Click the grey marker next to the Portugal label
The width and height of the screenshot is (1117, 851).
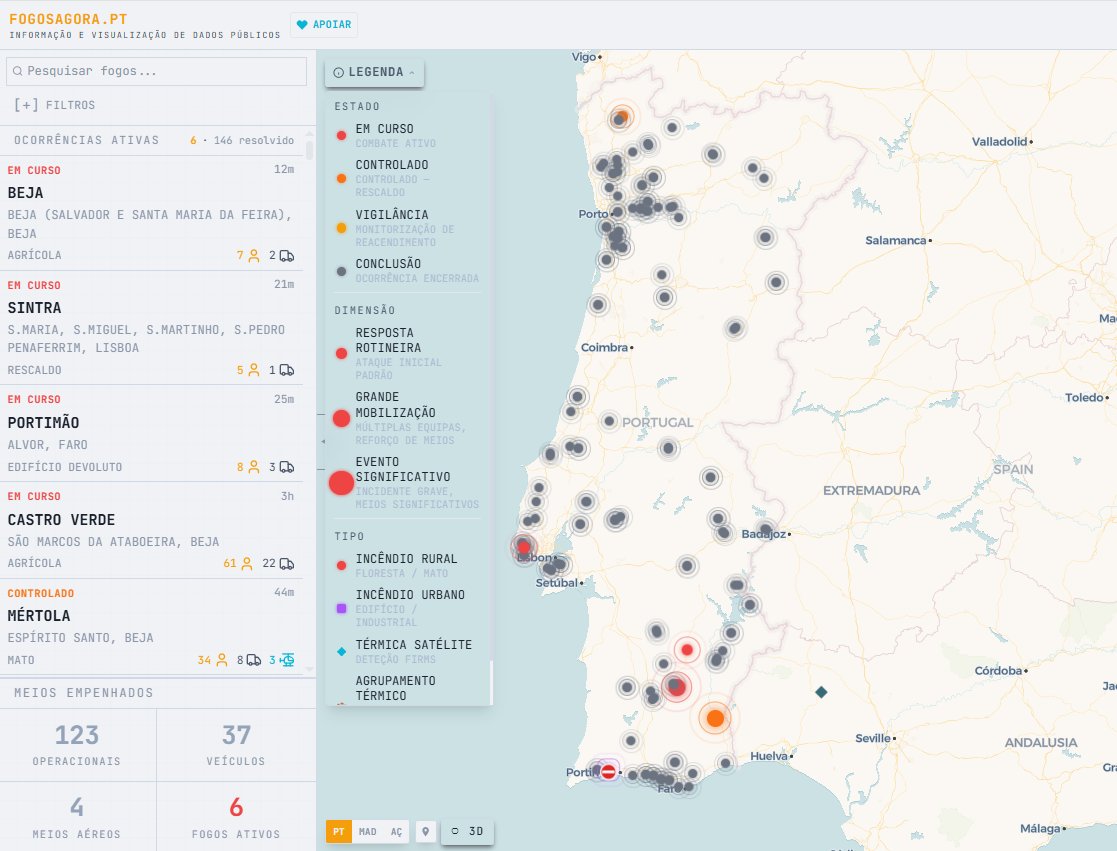609,421
